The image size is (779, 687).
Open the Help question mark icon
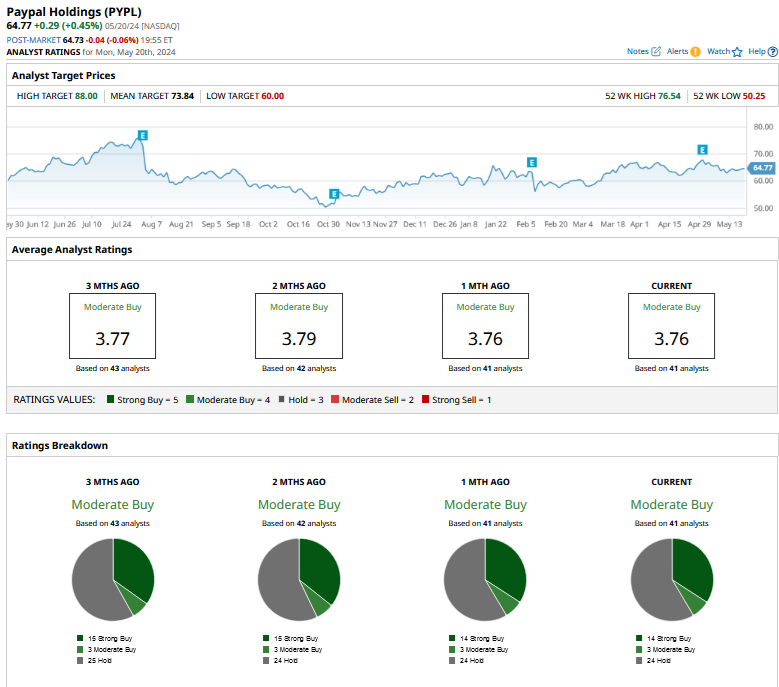click(772, 51)
